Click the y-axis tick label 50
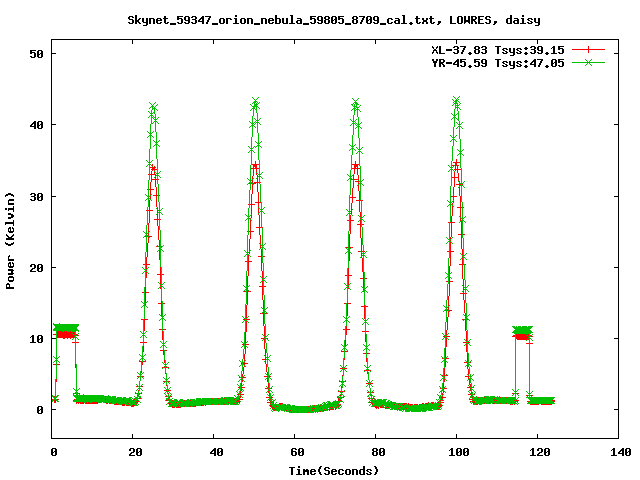The image size is (640, 480). pyautogui.click(x=36, y=54)
